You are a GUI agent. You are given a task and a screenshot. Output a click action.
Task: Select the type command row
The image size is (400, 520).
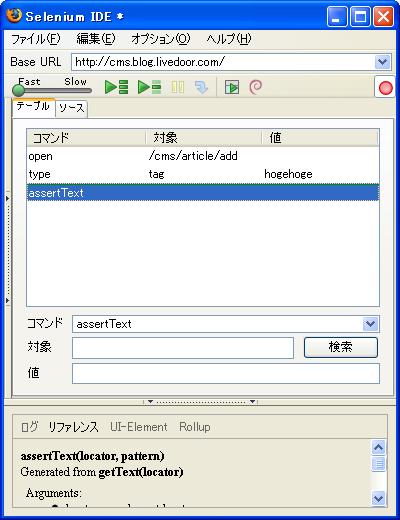click(203, 174)
